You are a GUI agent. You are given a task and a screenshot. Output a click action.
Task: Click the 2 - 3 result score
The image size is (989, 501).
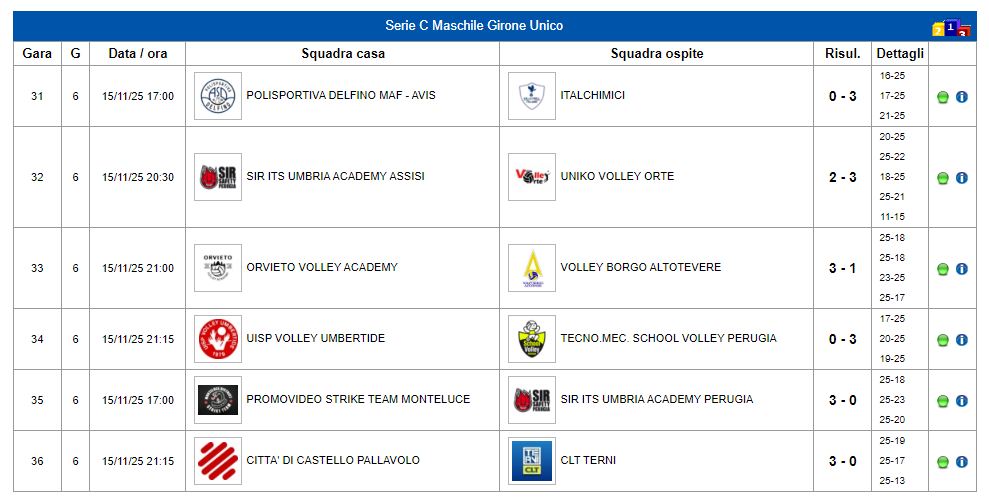[x=842, y=177]
